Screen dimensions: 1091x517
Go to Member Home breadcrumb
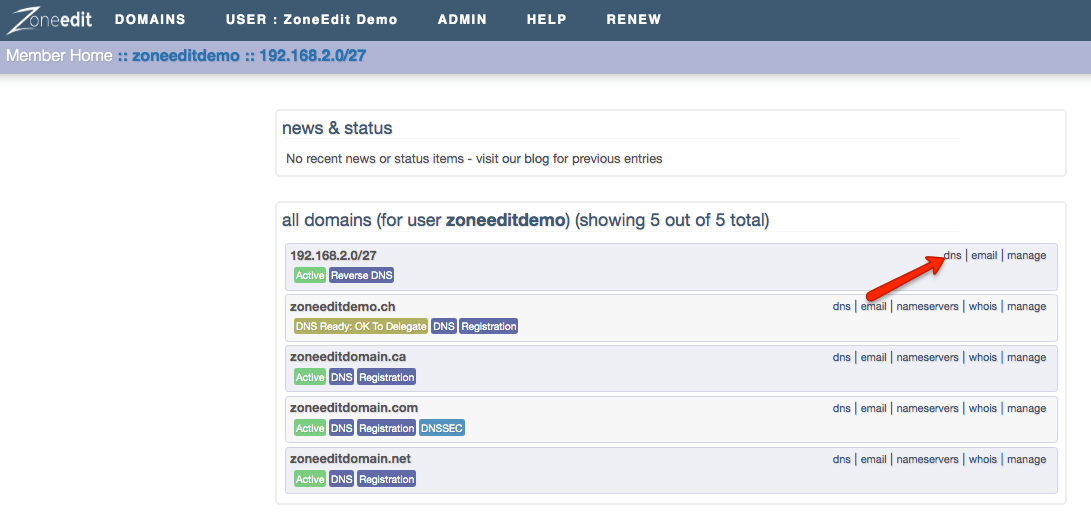pyautogui.click(x=59, y=56)
